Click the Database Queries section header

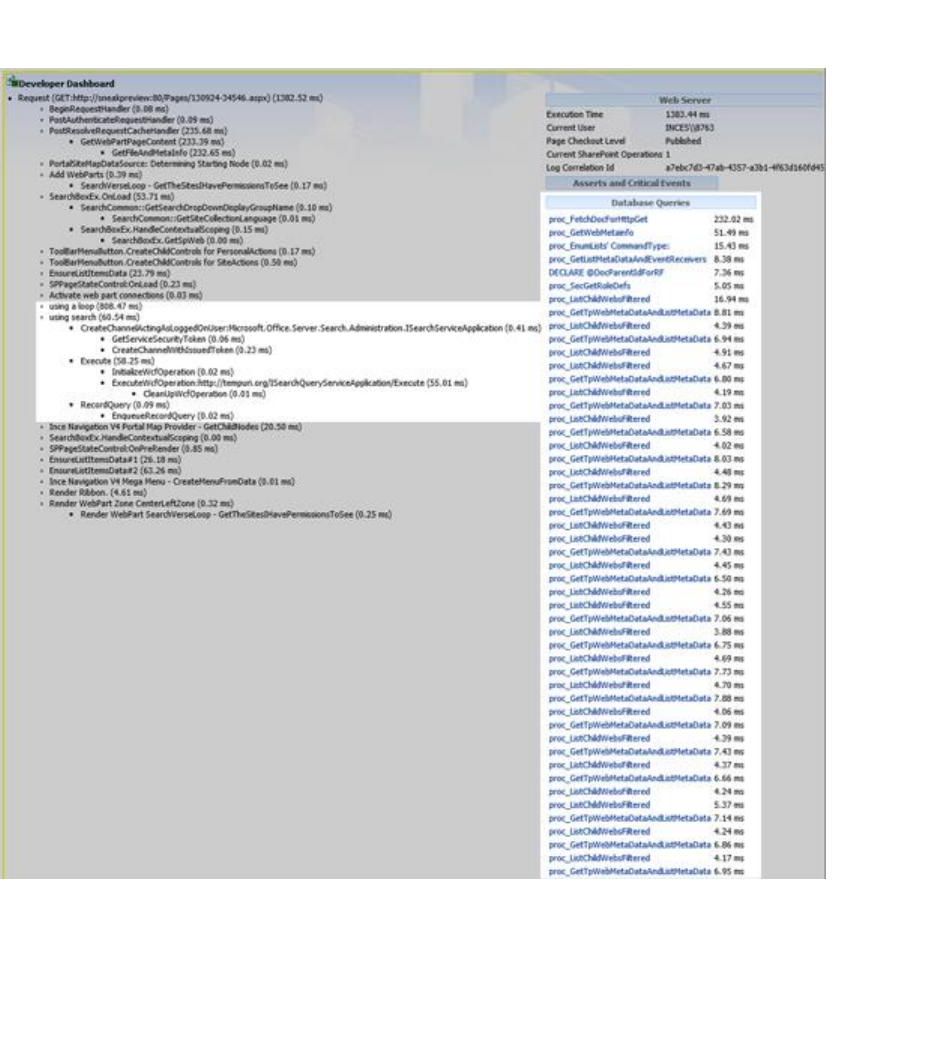tap(650, 202)
